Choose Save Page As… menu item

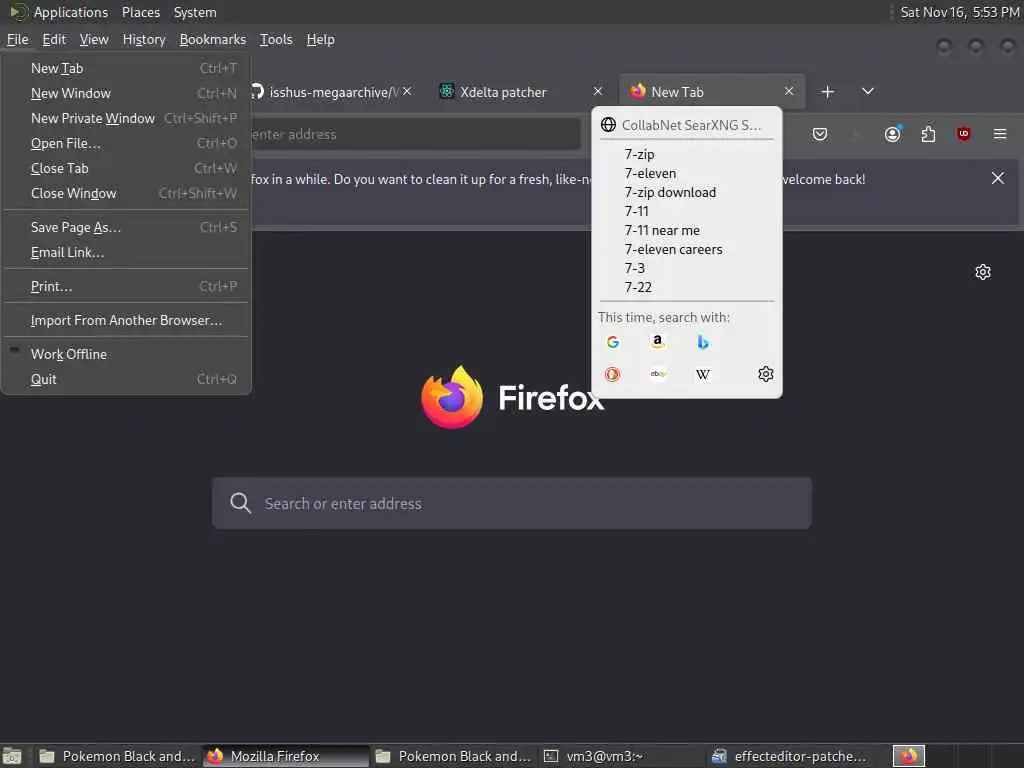coord(127,227)
